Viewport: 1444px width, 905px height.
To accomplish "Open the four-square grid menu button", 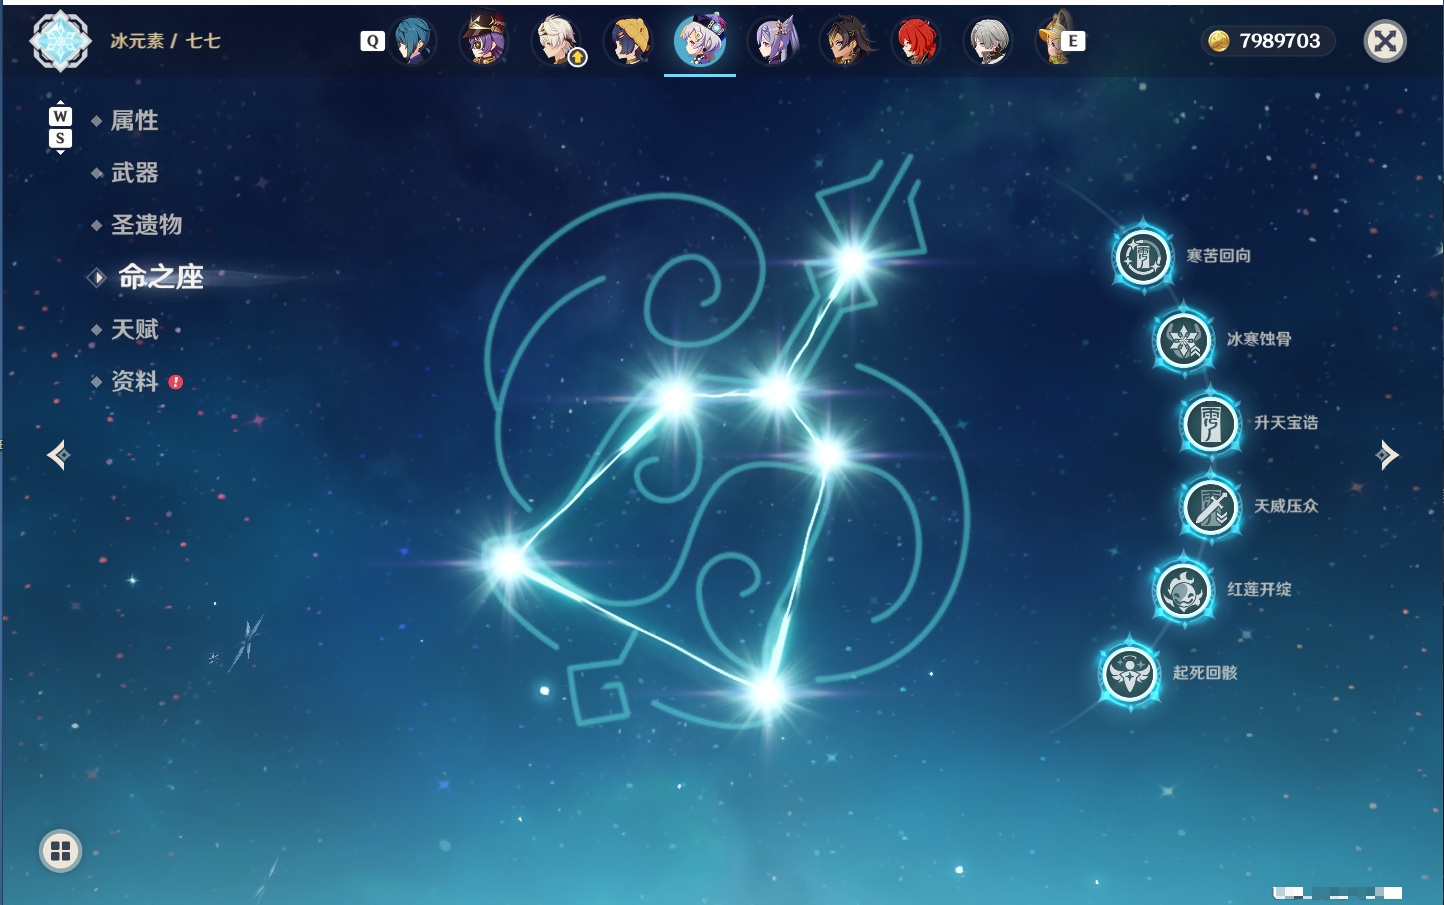I will 60,851.
